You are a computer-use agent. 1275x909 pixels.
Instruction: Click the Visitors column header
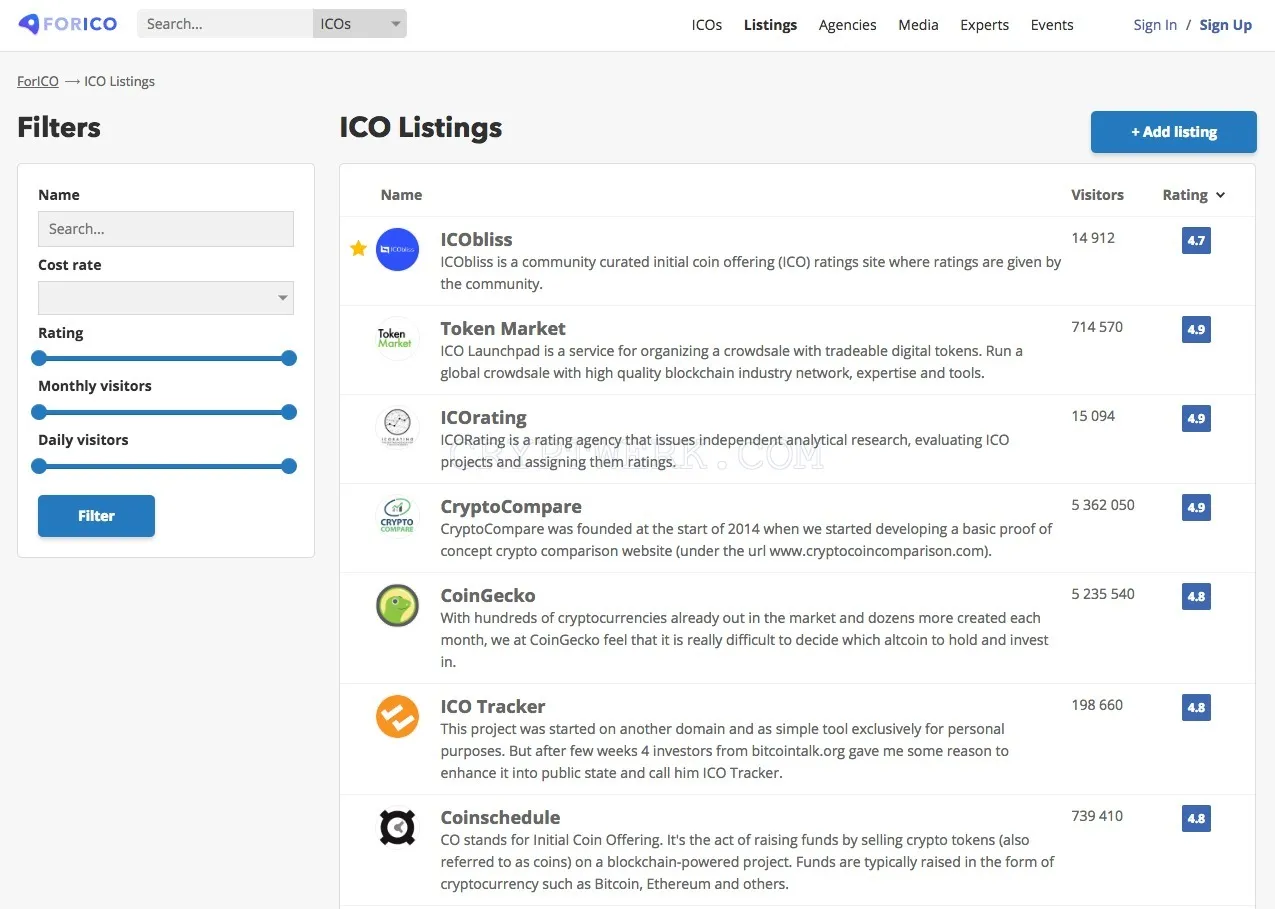pyautogui.click(x=1097, y=195)
